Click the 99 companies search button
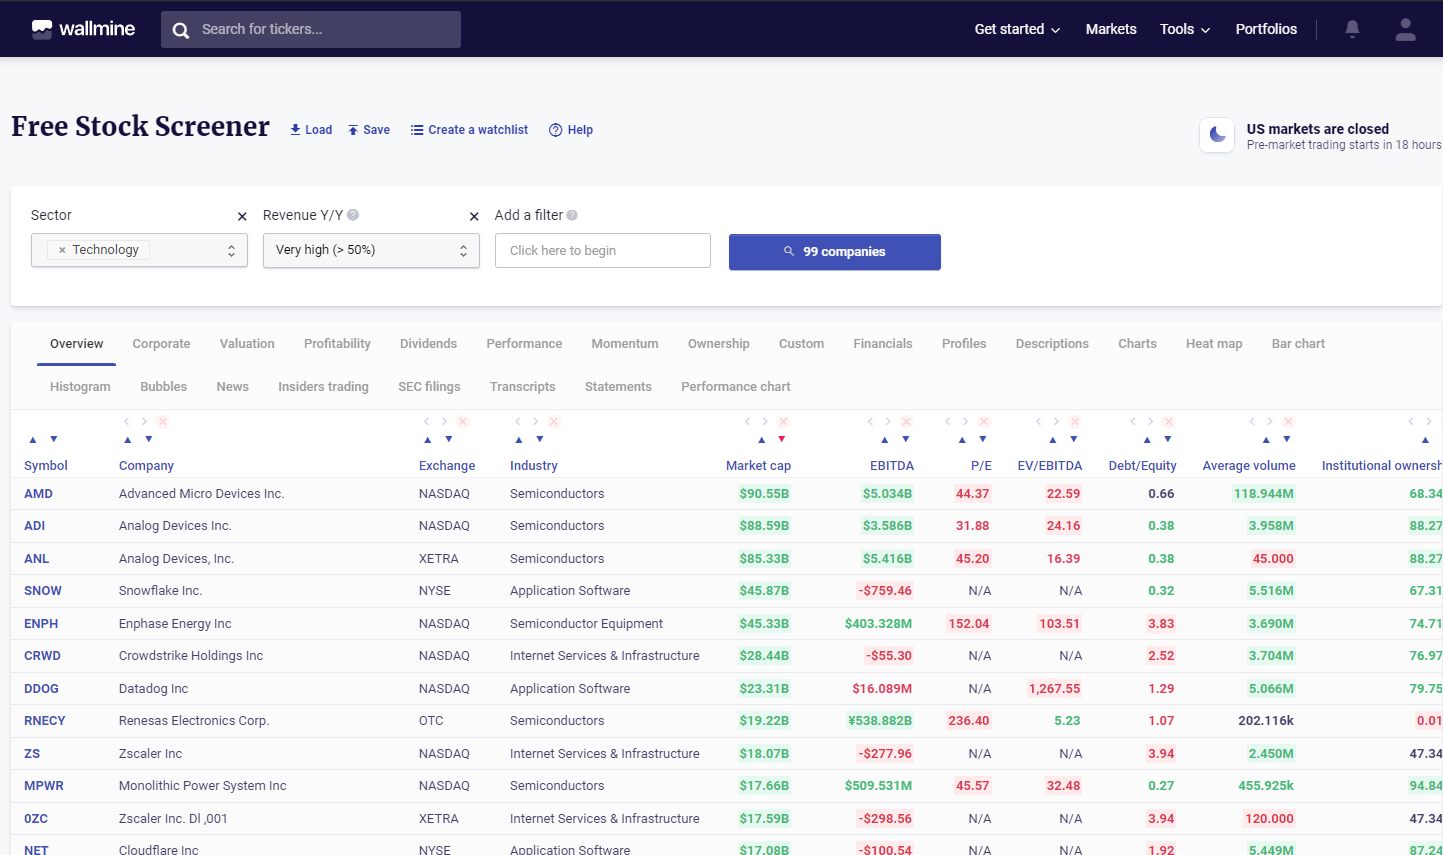This screenshot has width=1443, height=855. tap(834, 252)
